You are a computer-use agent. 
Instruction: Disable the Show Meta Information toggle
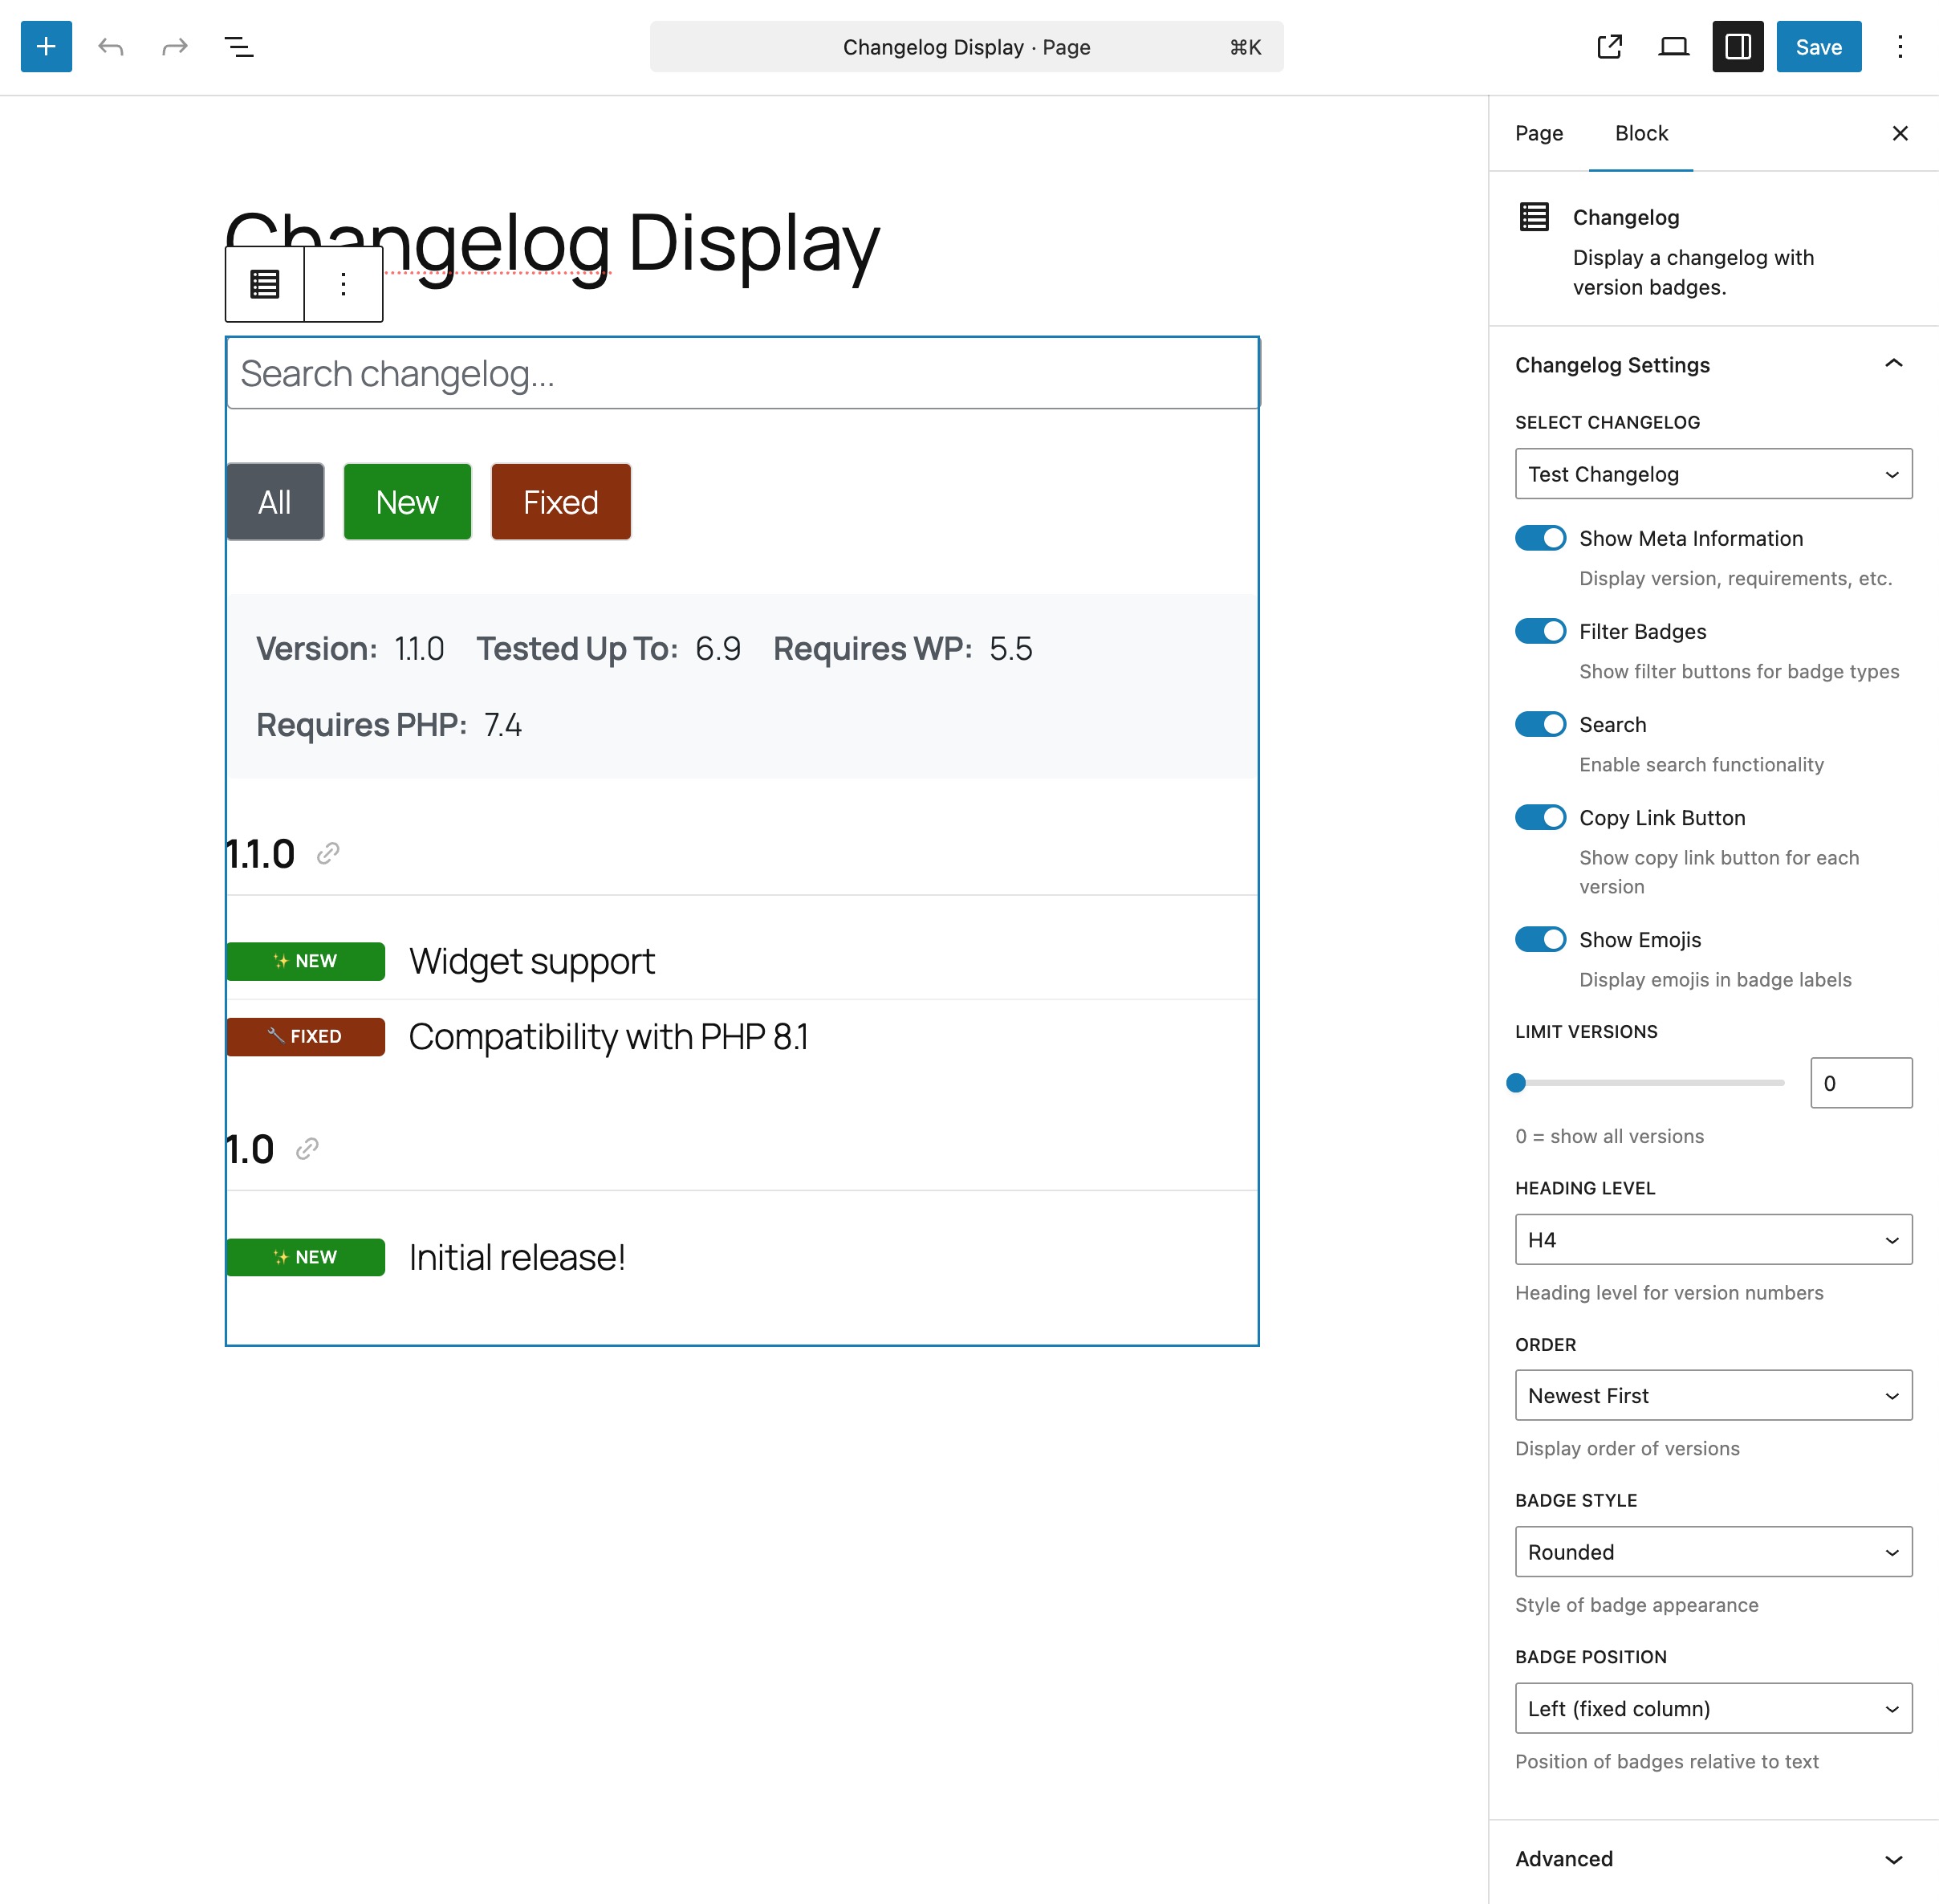click(x=1540, y=538)
